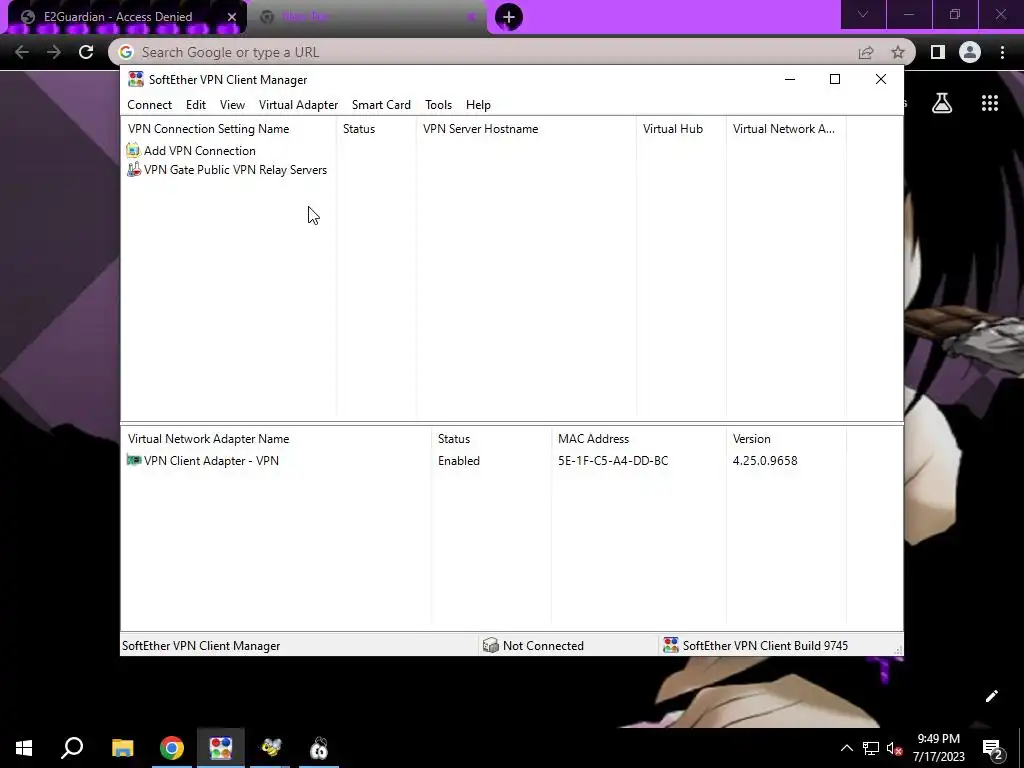This screenshot has width=1024, height=768.
Task: Click the Labs flask icon on new tab page
Action: pos(942,103)
